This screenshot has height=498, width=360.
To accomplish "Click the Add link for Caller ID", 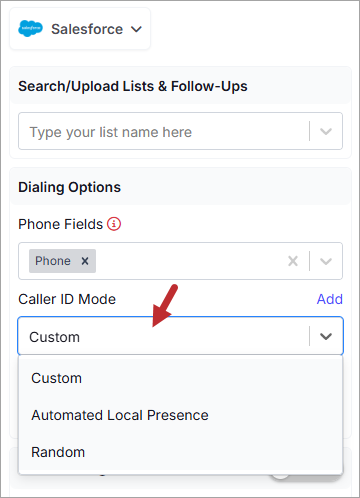I will 329,299.
